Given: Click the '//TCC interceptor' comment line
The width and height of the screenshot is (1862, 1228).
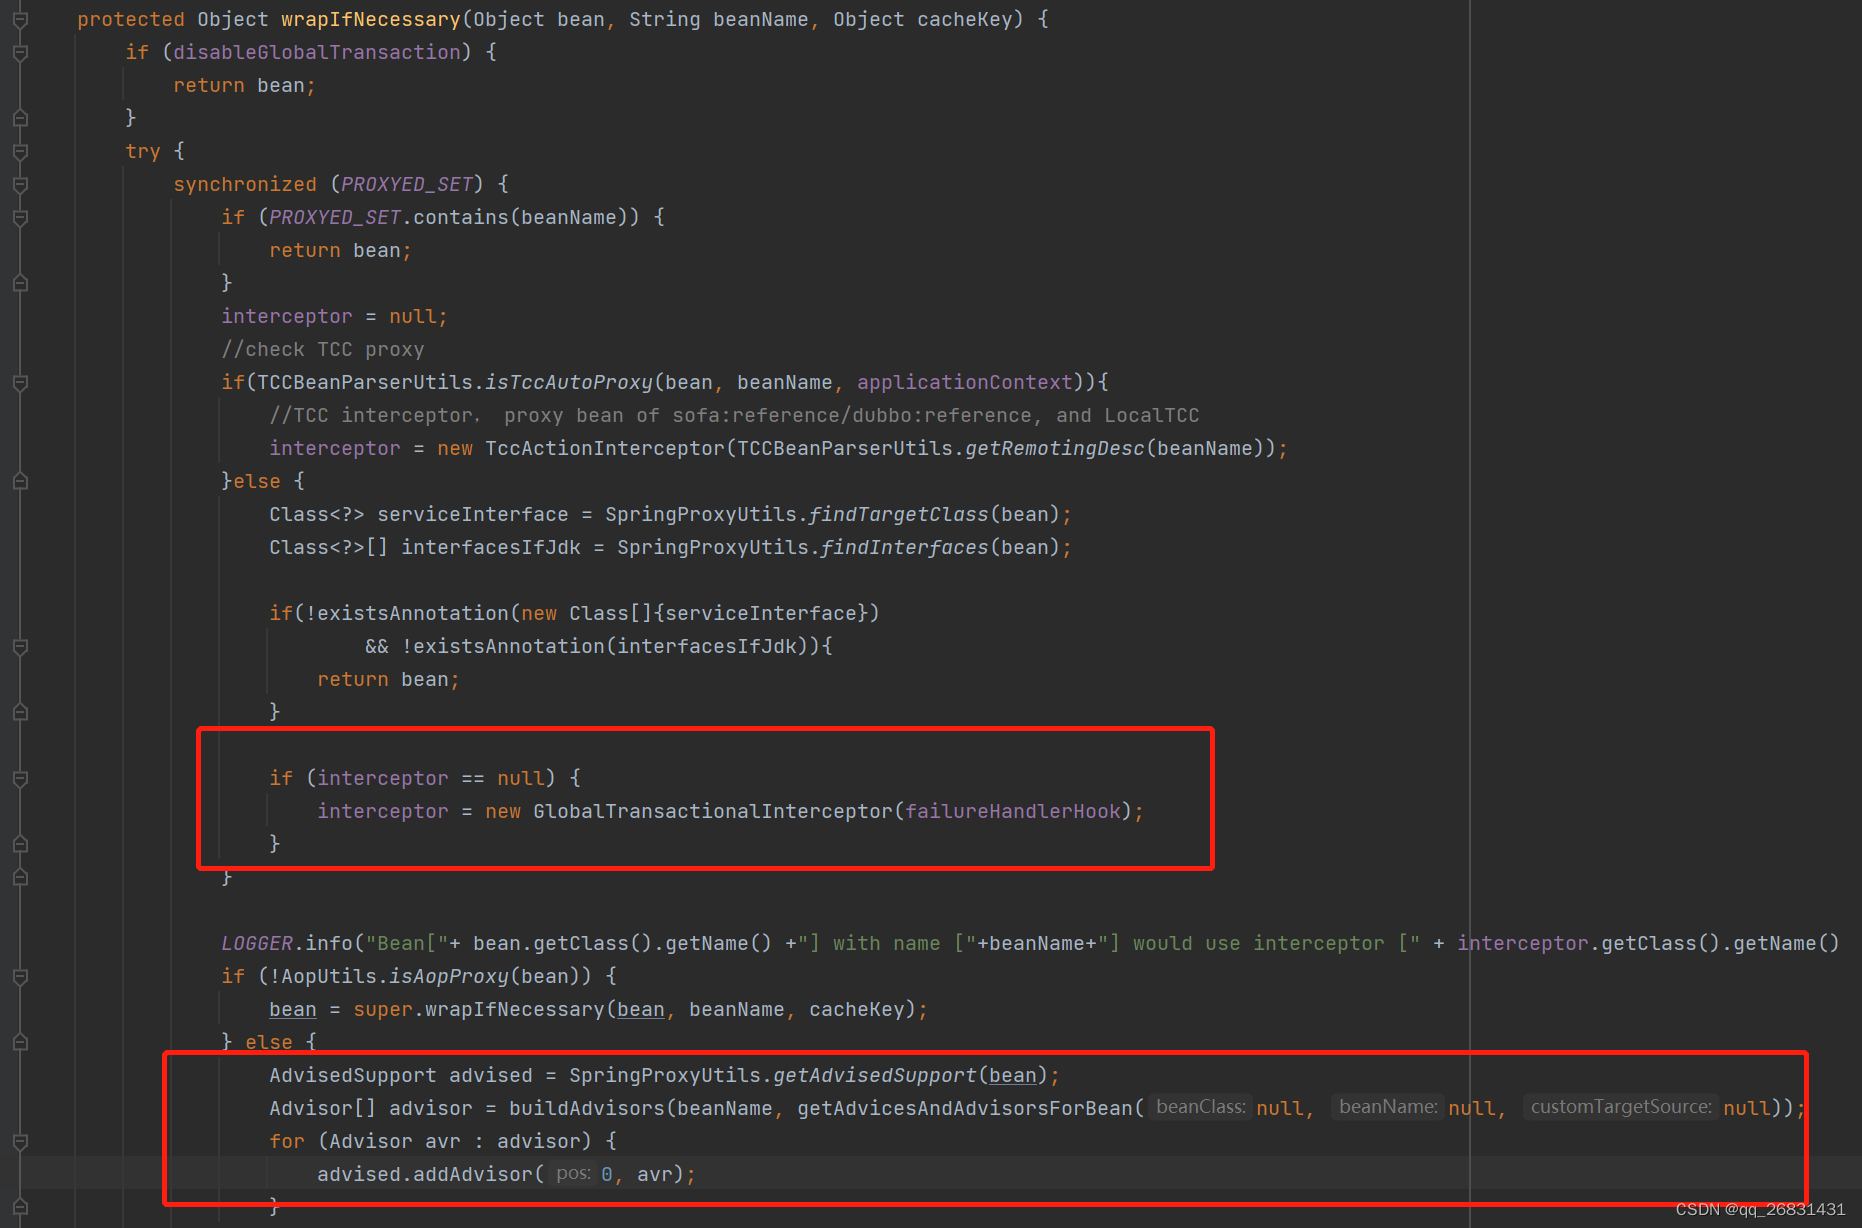Looking at the screenshot, I should [734, 416].
